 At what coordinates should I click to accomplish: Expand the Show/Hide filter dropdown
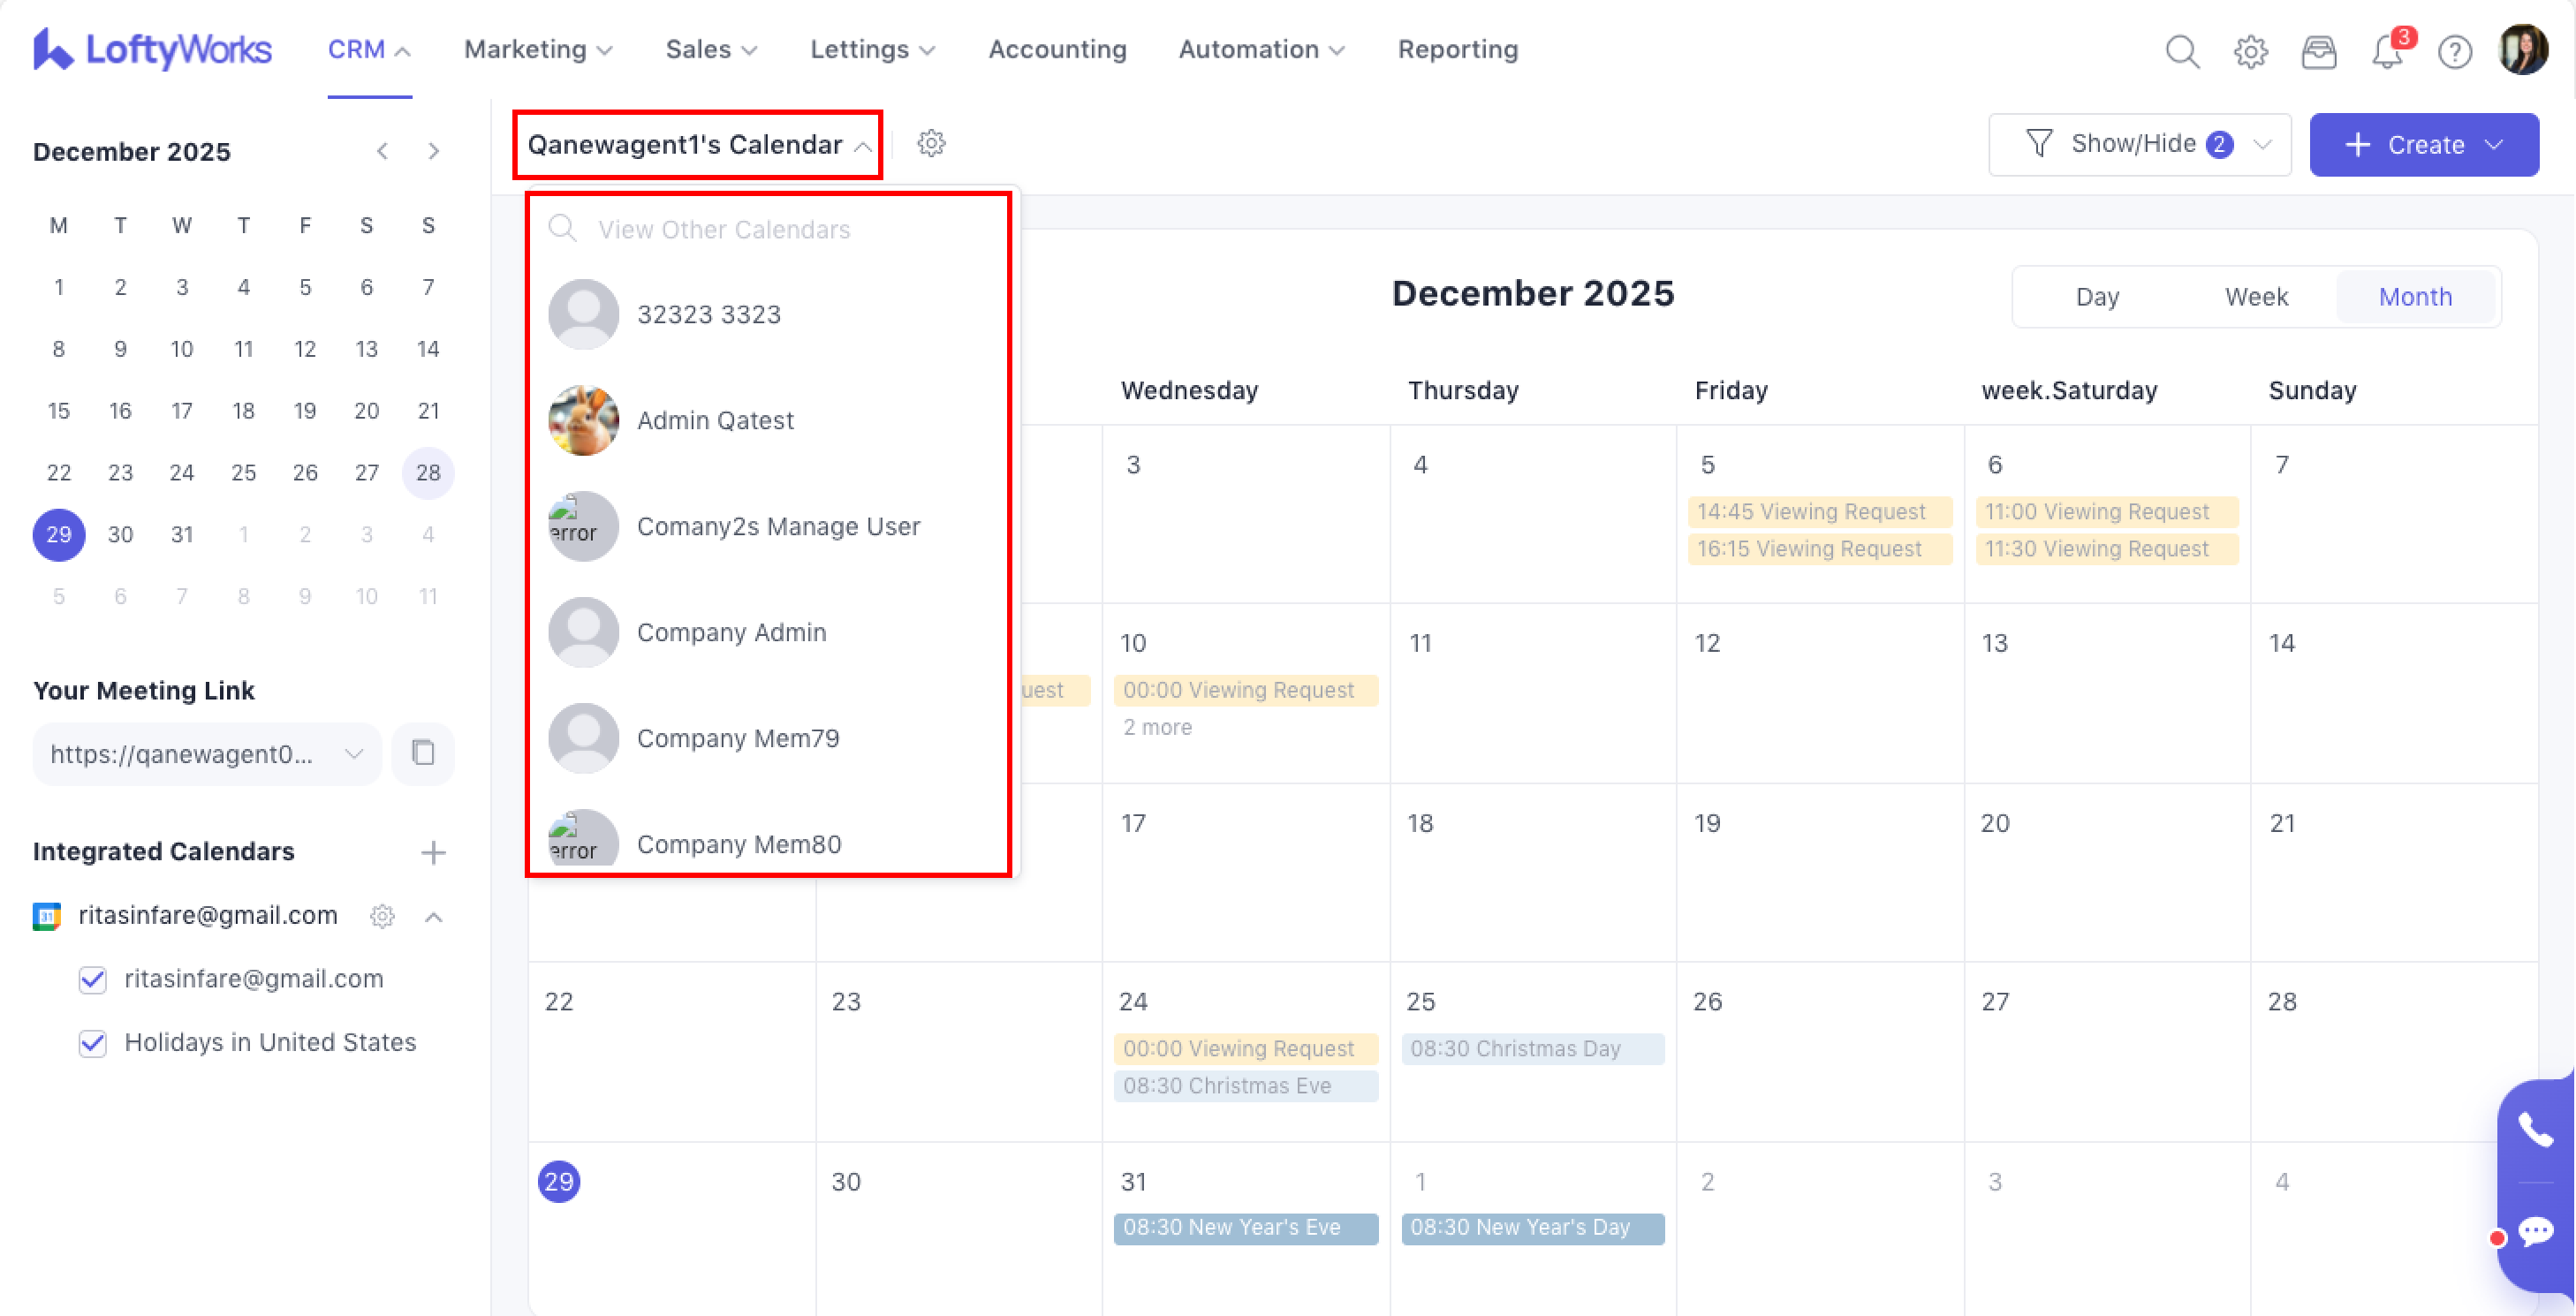click(2138, 144)
